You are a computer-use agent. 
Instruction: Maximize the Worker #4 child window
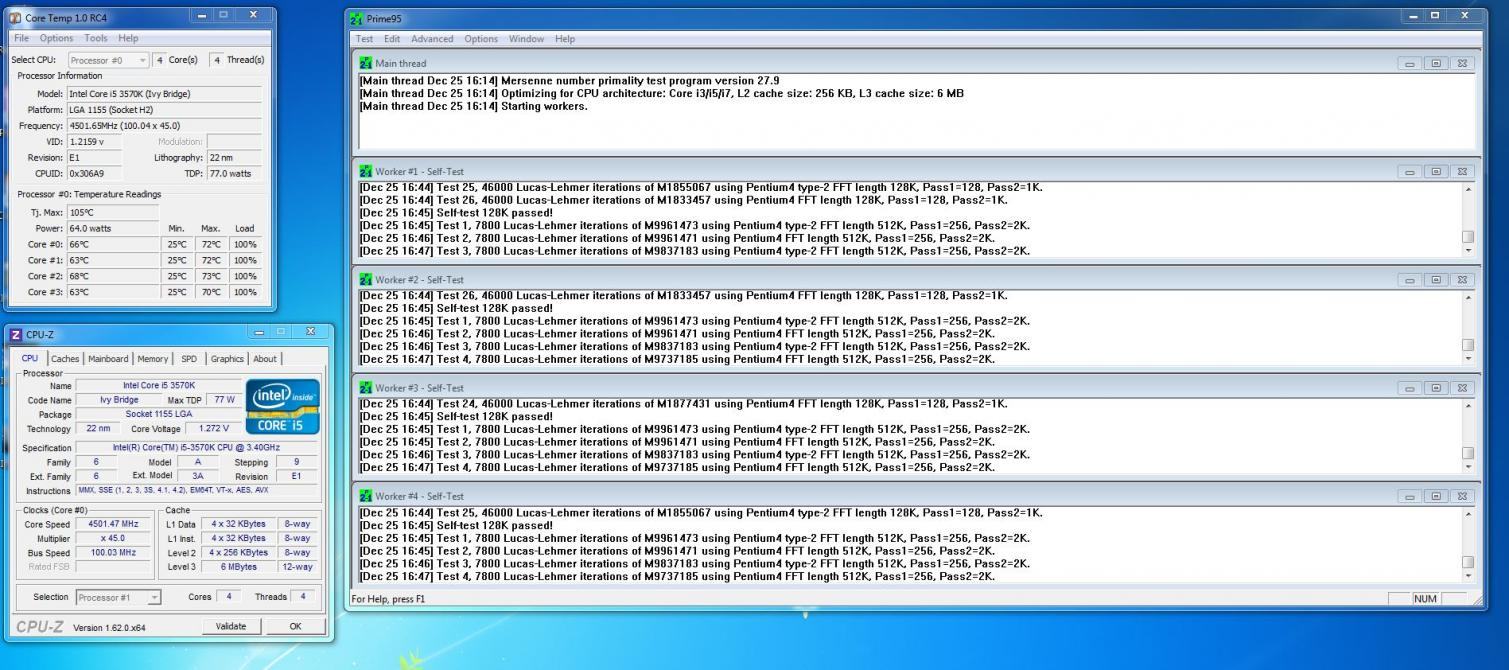1436,496
